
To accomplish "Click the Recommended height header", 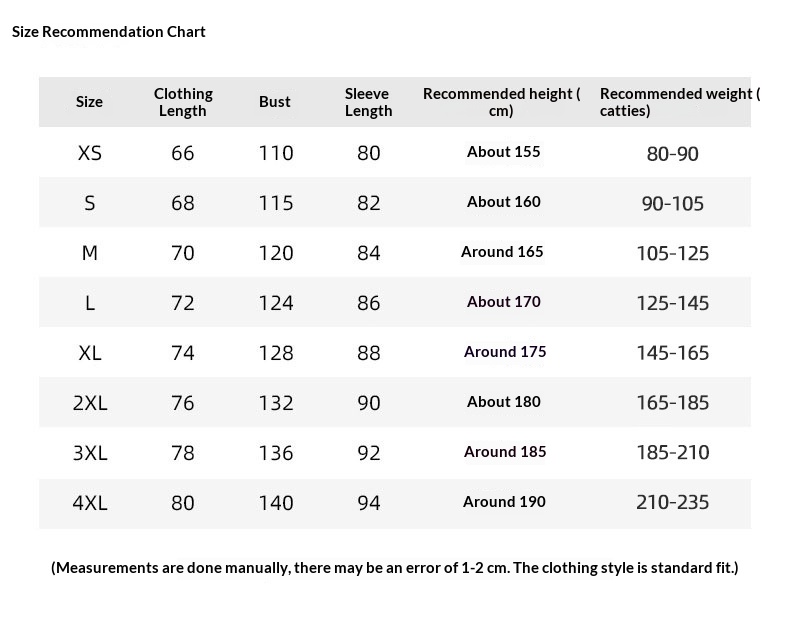I will coord(502,102).
